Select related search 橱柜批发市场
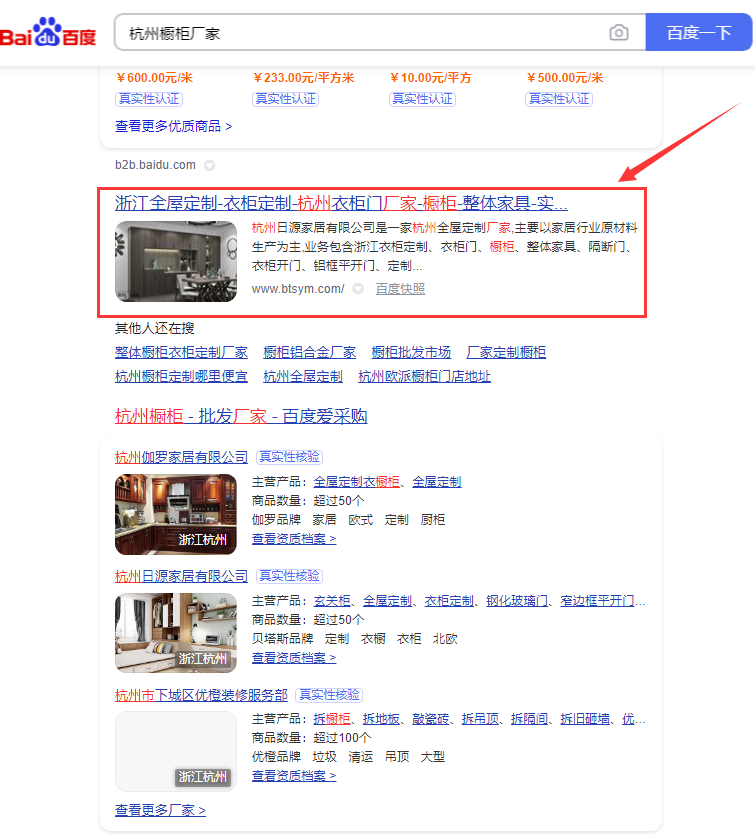Image resolution: width=755 pixels, height=835 pixels. (411, 352)
